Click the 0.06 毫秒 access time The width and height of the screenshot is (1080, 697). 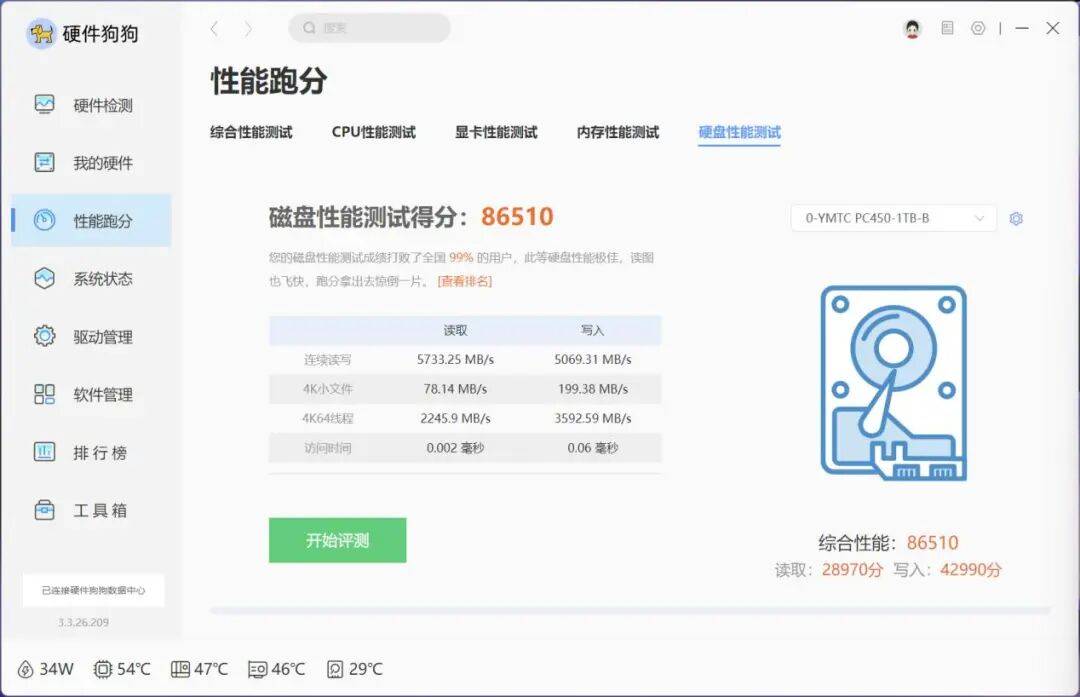point(593,448)
